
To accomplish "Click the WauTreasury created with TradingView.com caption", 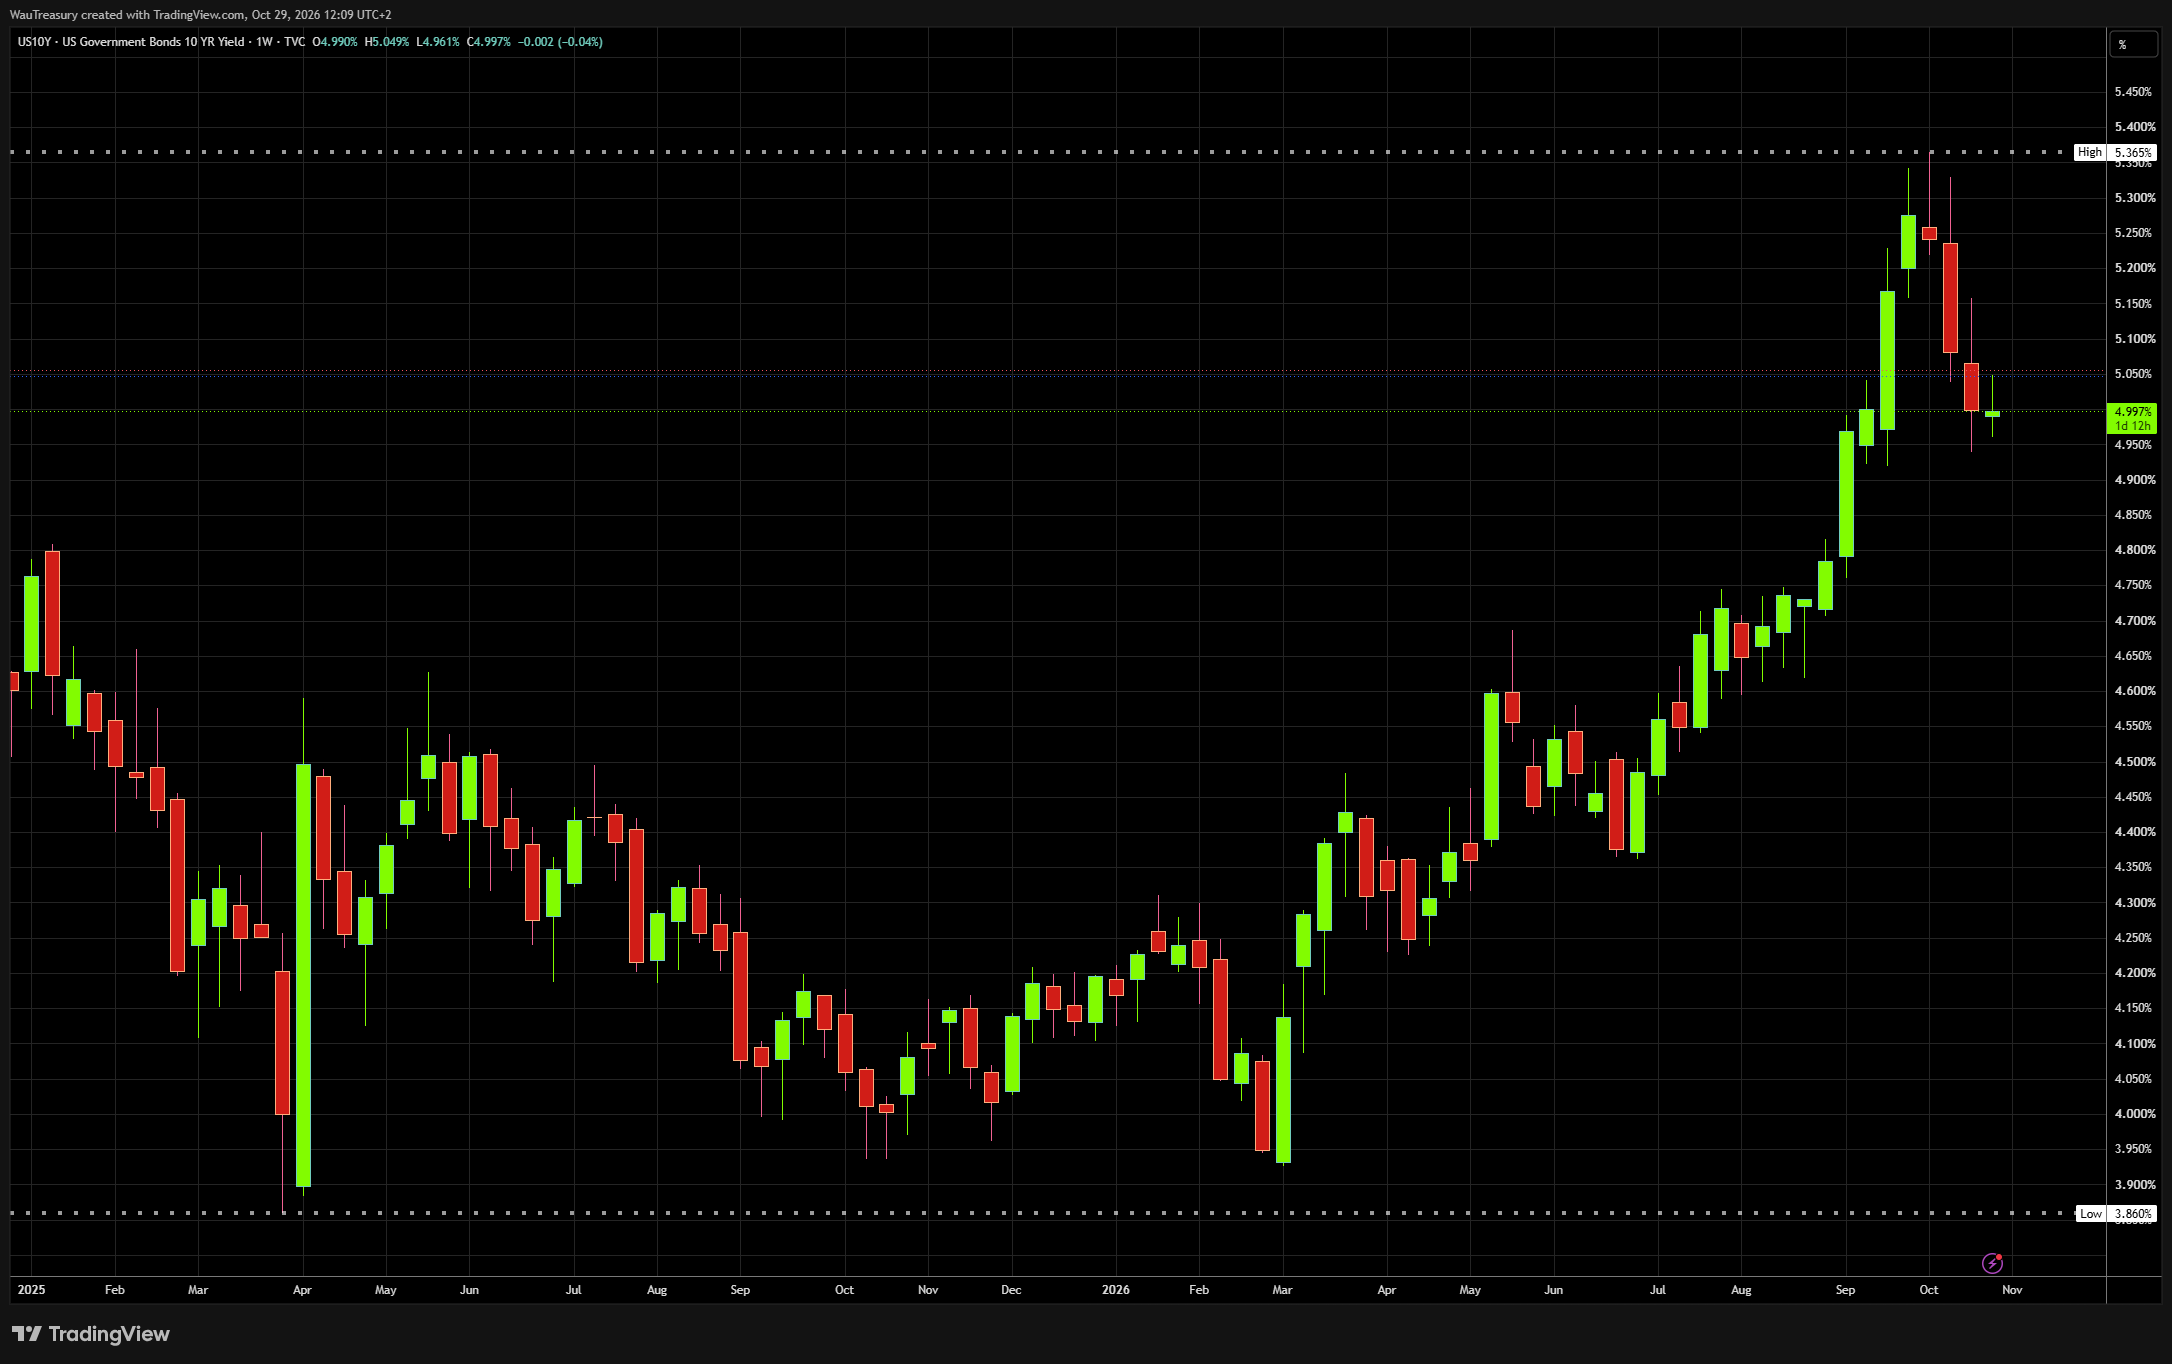I will tap(127, 15).
